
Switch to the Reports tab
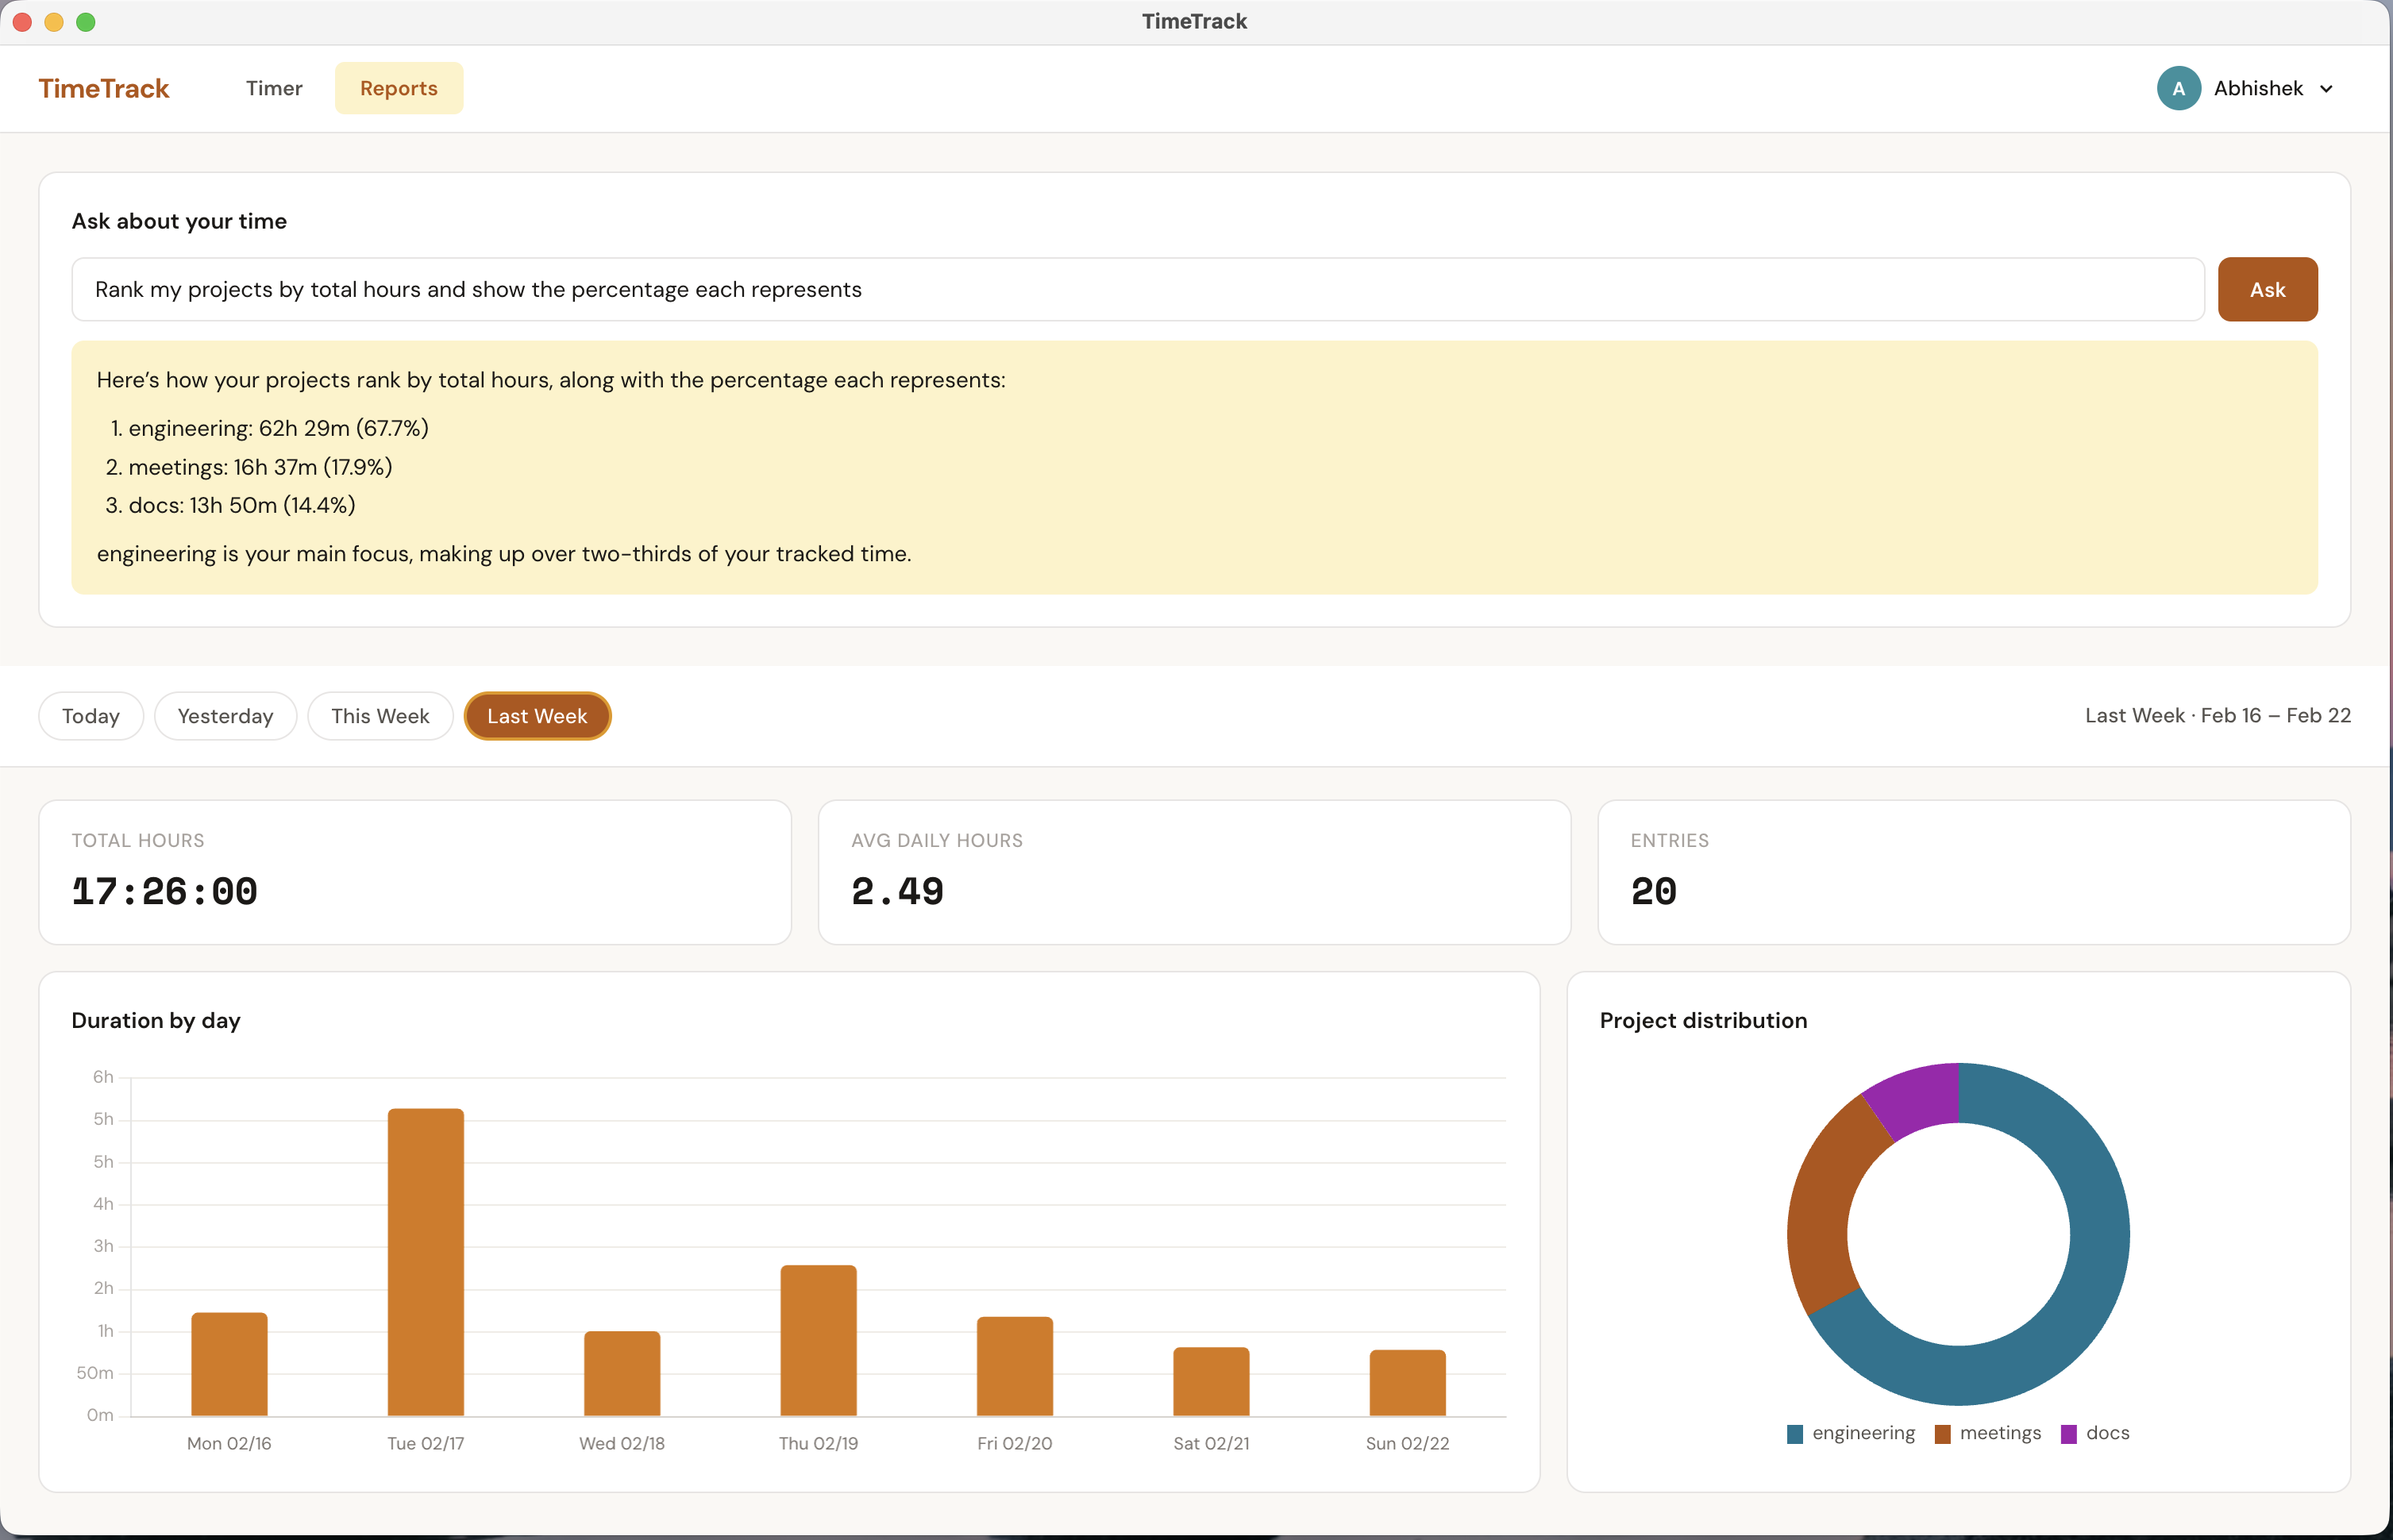pos(398,88)
